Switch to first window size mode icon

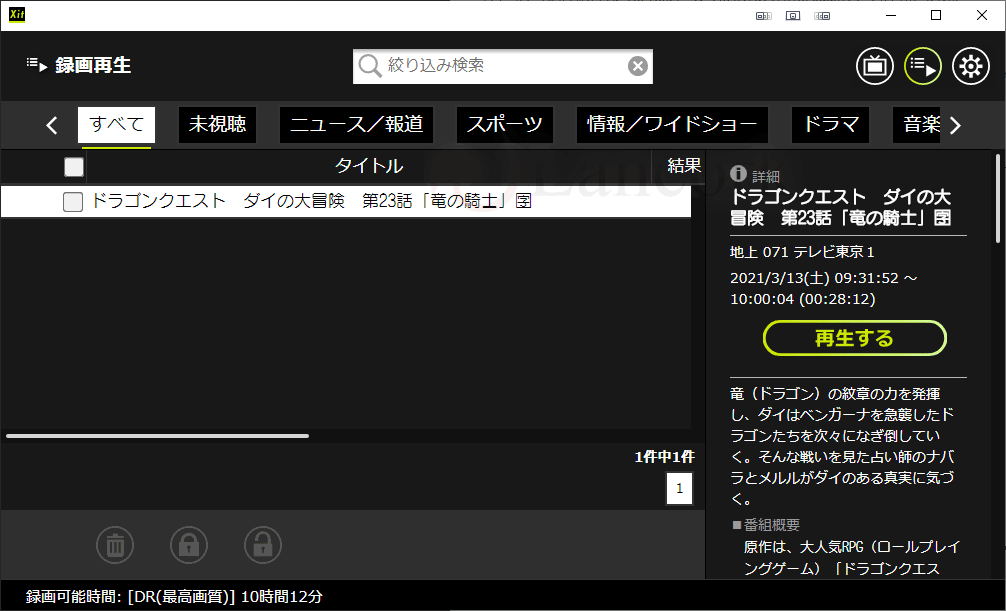pos(763,15)
